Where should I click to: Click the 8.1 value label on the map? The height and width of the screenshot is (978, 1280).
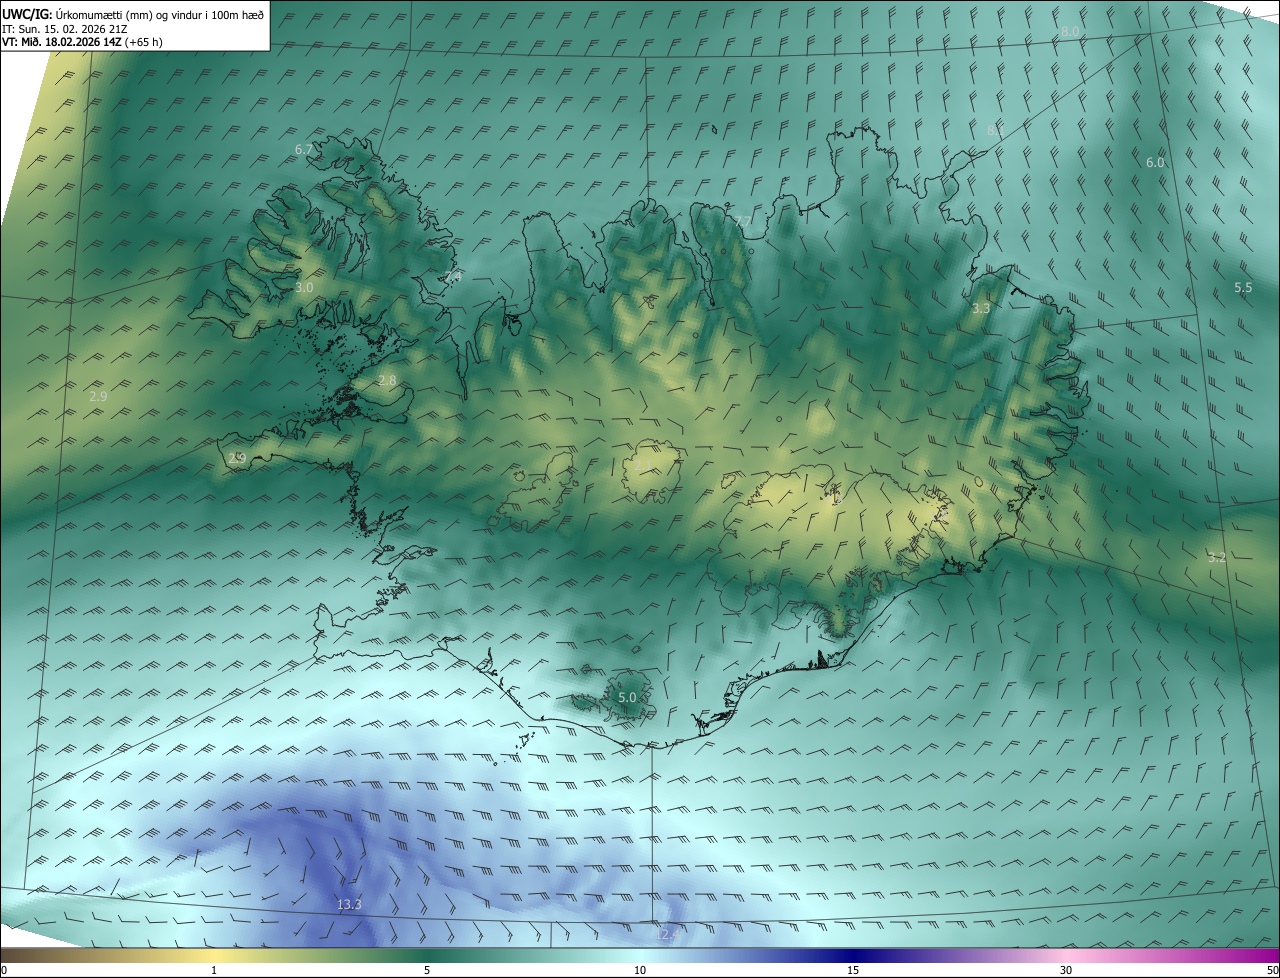click(x=996, y=130)
